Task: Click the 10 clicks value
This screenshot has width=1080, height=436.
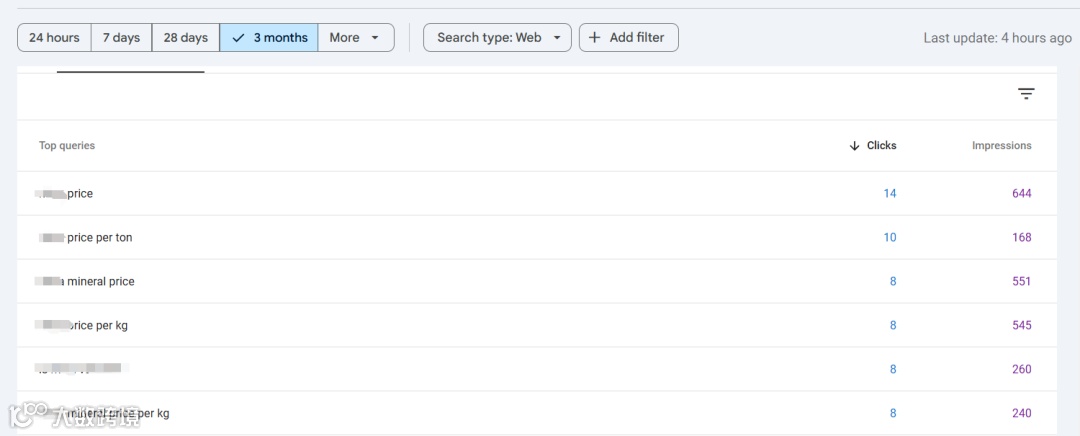Action: pos(890,238)
